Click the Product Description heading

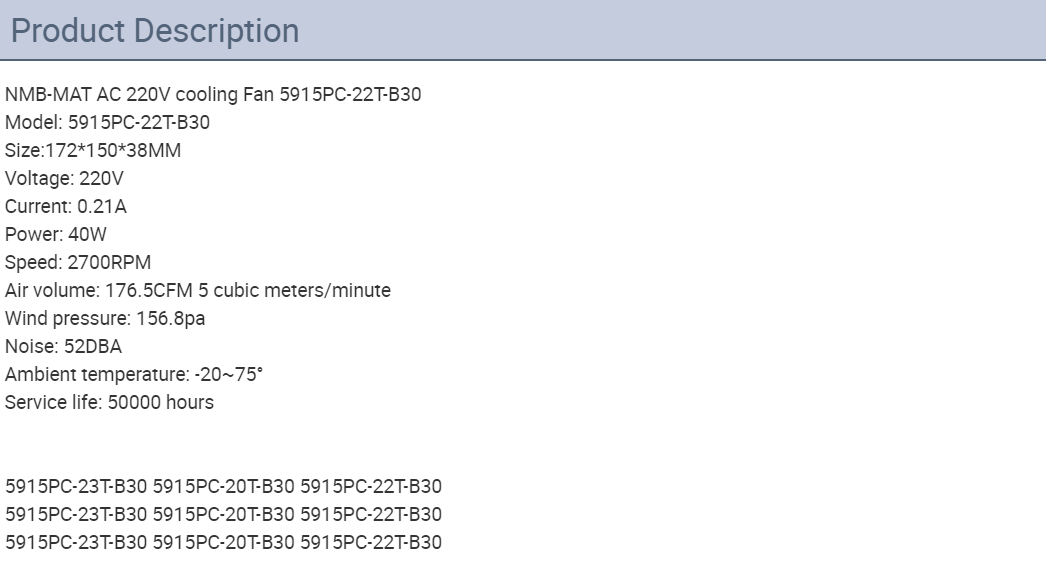point(155,31)
